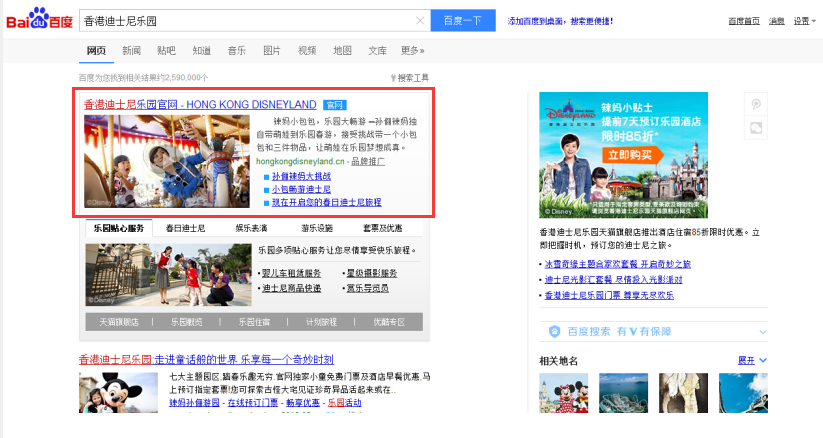This screenshot has height=438, width=823.
Task: Open the cave related place thumbnail
Action: pyautogui.click(x=683, y=393)
